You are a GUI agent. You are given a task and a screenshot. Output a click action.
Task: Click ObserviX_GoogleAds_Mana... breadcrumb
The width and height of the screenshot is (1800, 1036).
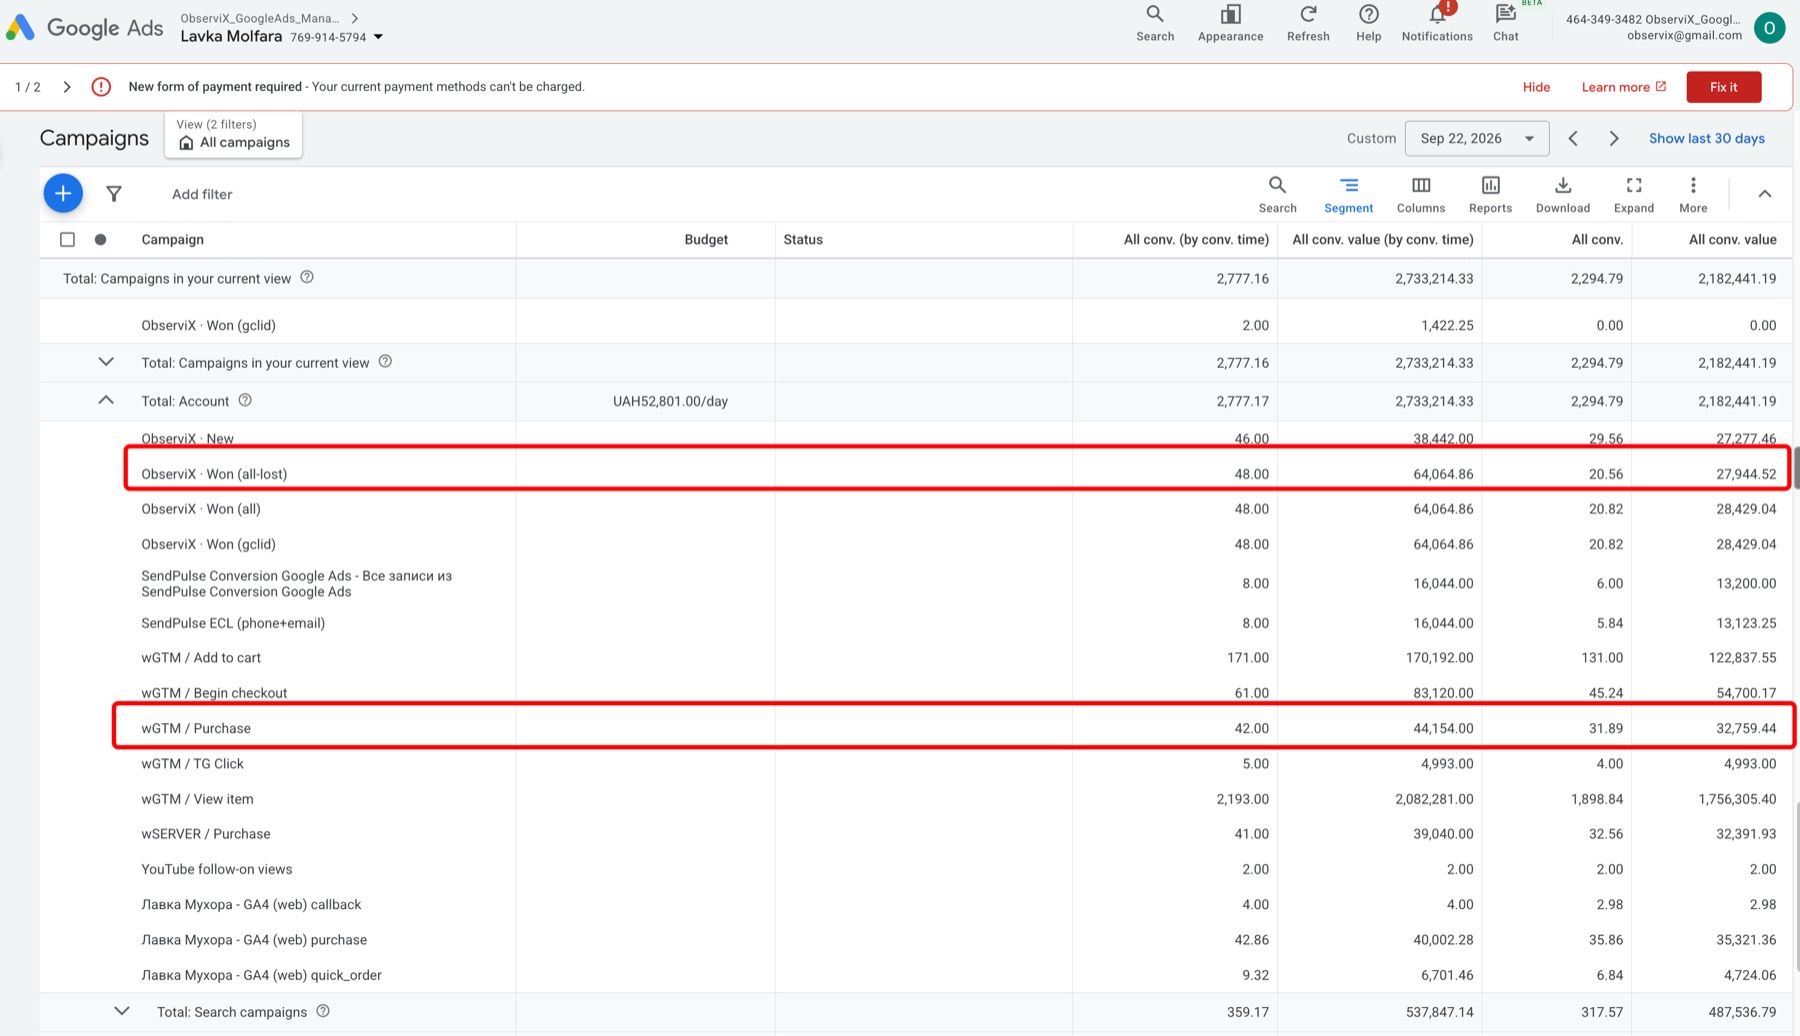point(260,18)
